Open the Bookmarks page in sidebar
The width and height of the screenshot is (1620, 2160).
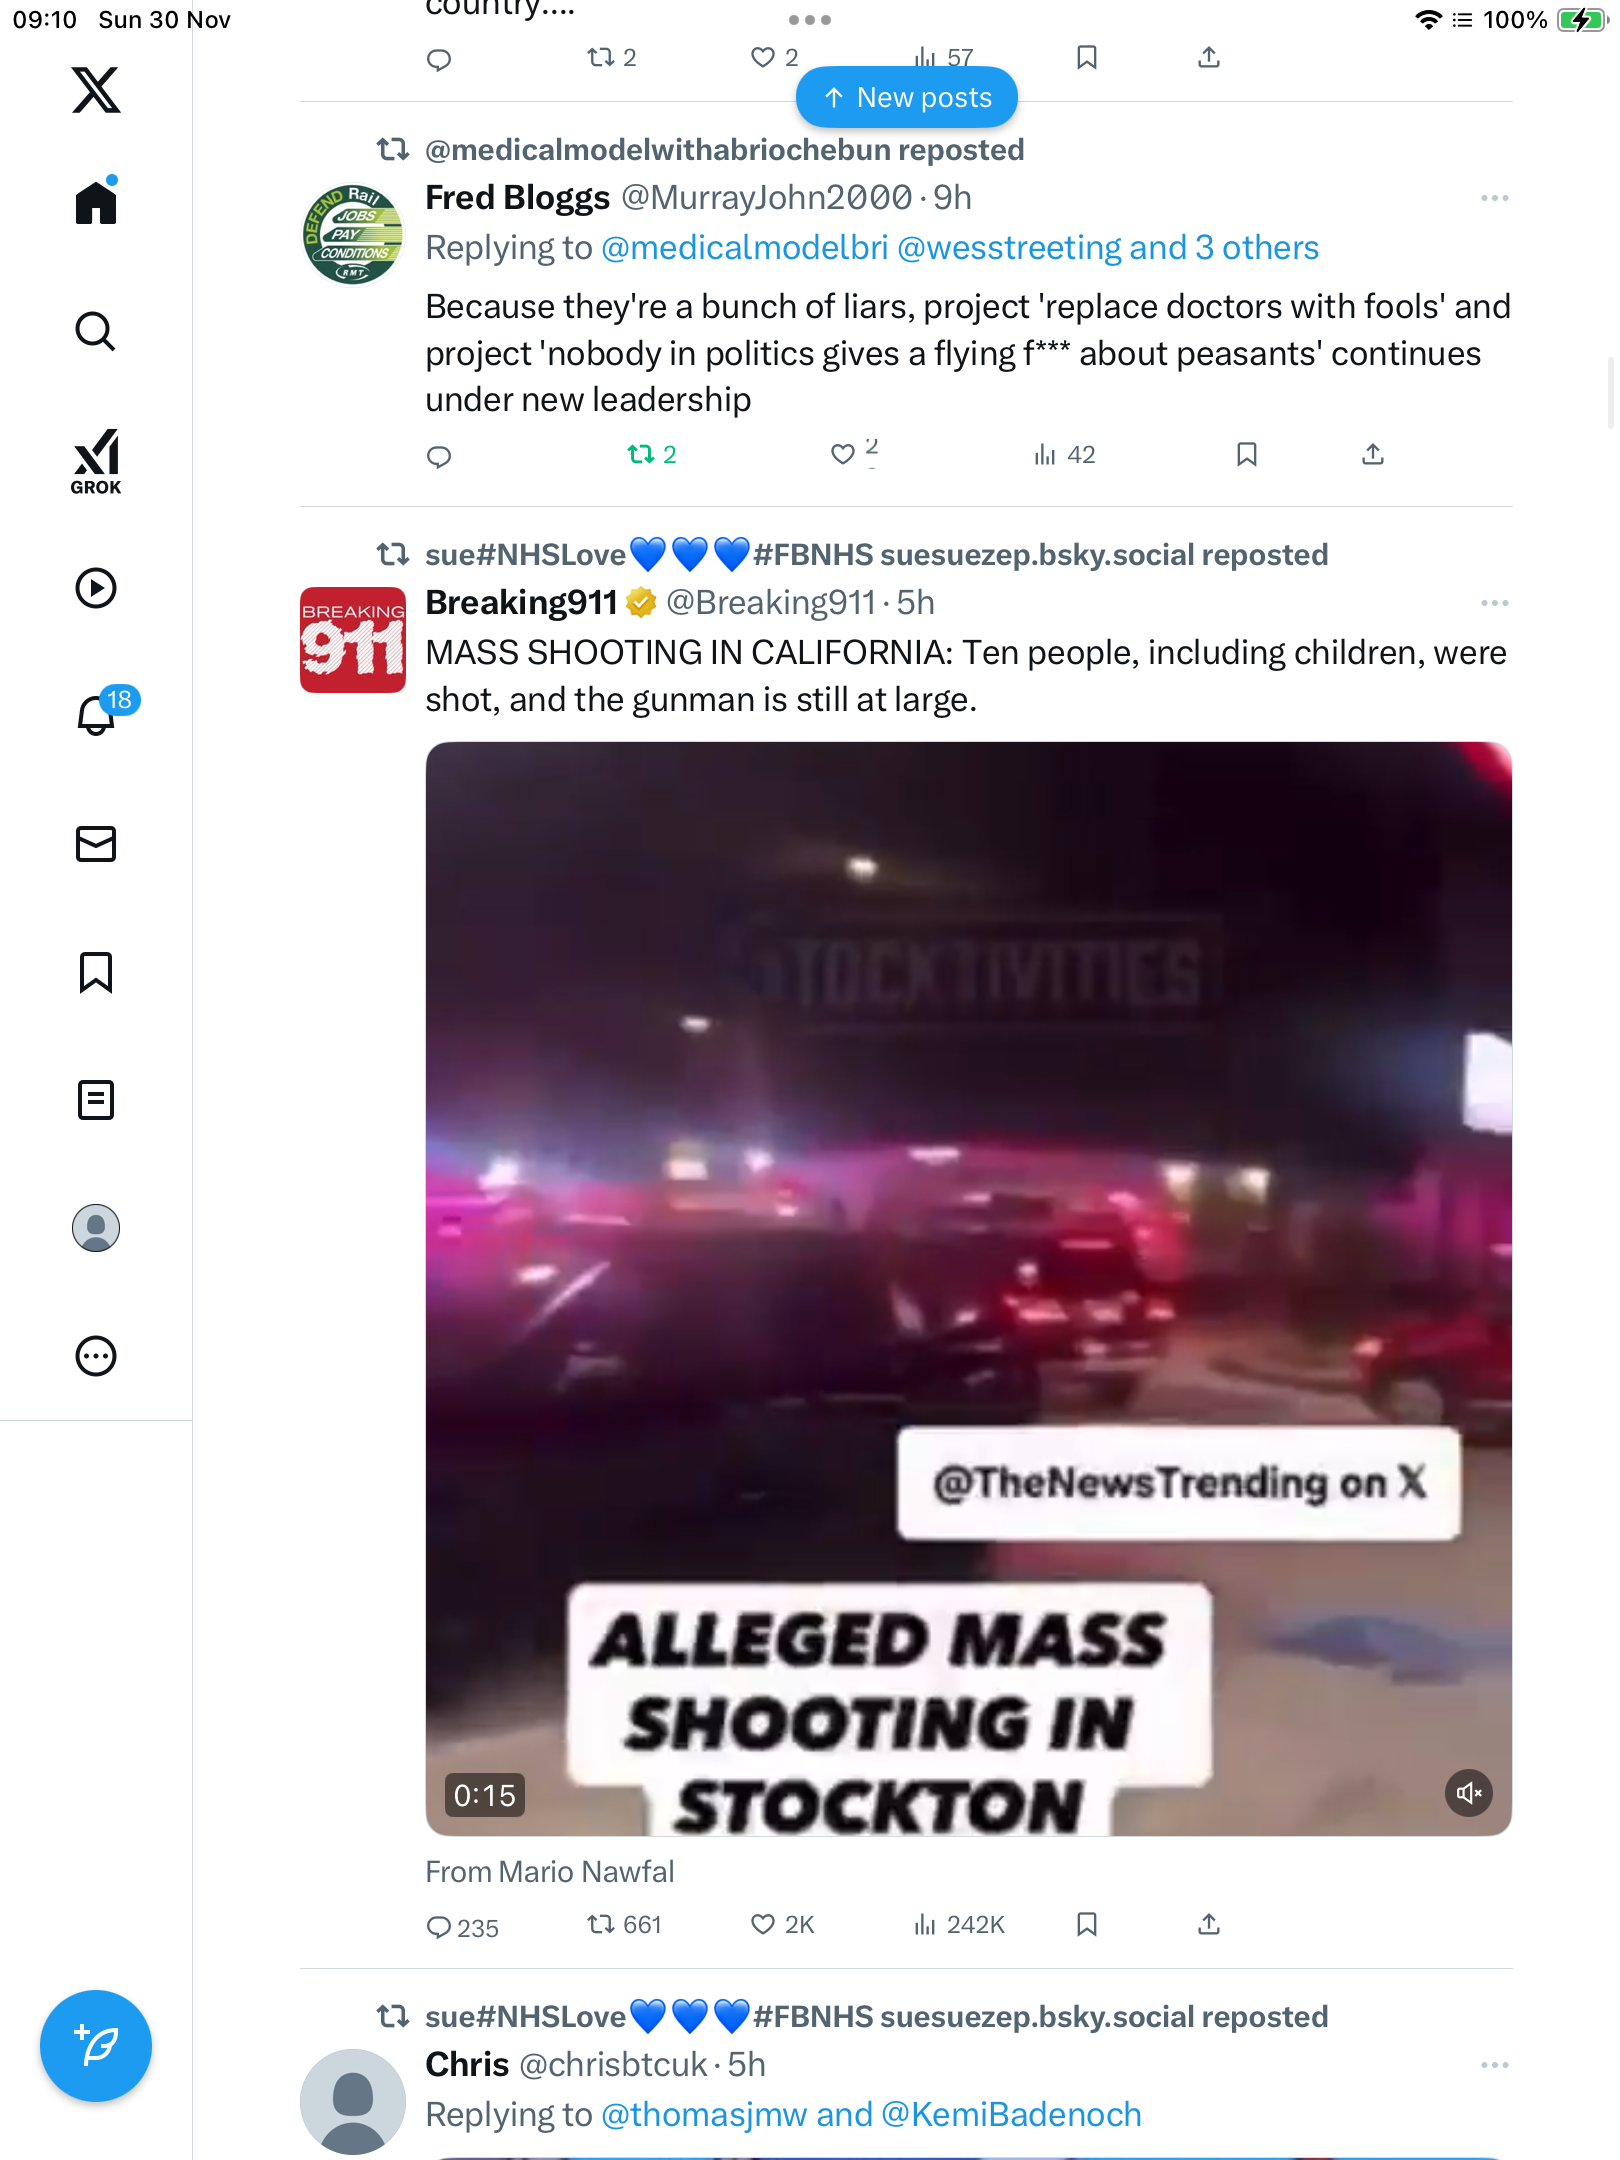[96, 972]
